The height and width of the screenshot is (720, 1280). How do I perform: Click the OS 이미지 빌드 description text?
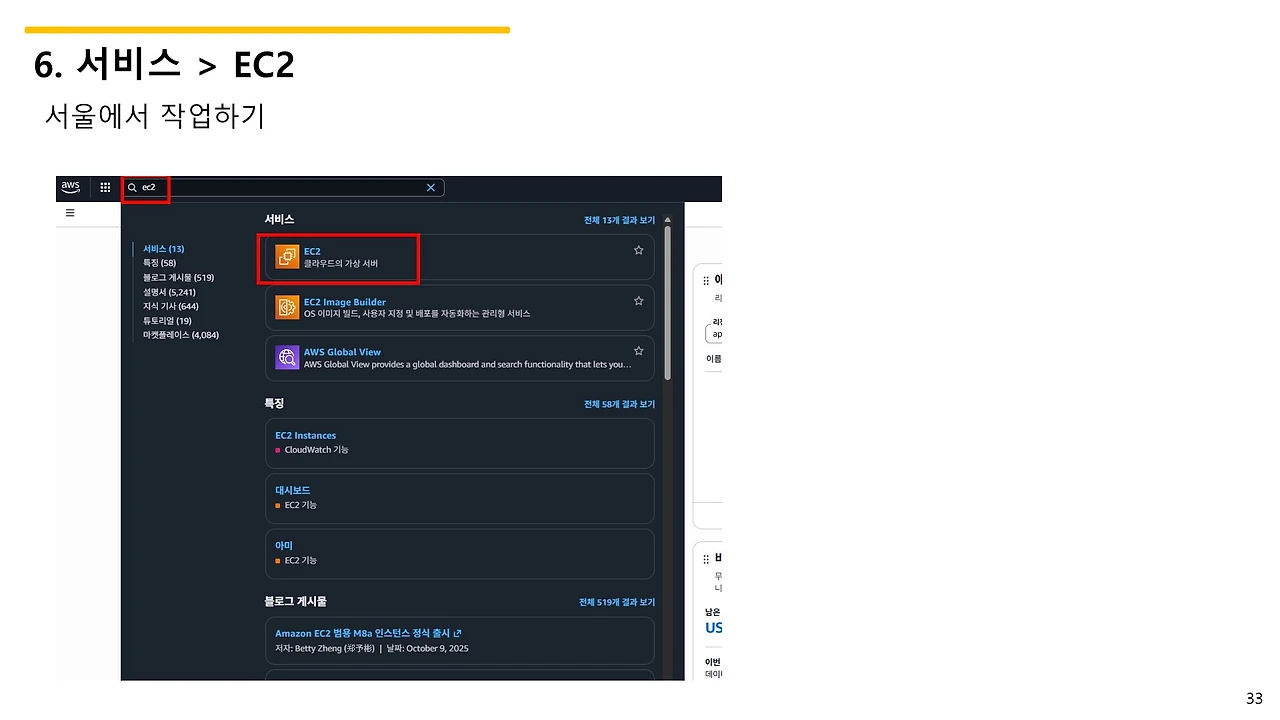tap(417, 314)
